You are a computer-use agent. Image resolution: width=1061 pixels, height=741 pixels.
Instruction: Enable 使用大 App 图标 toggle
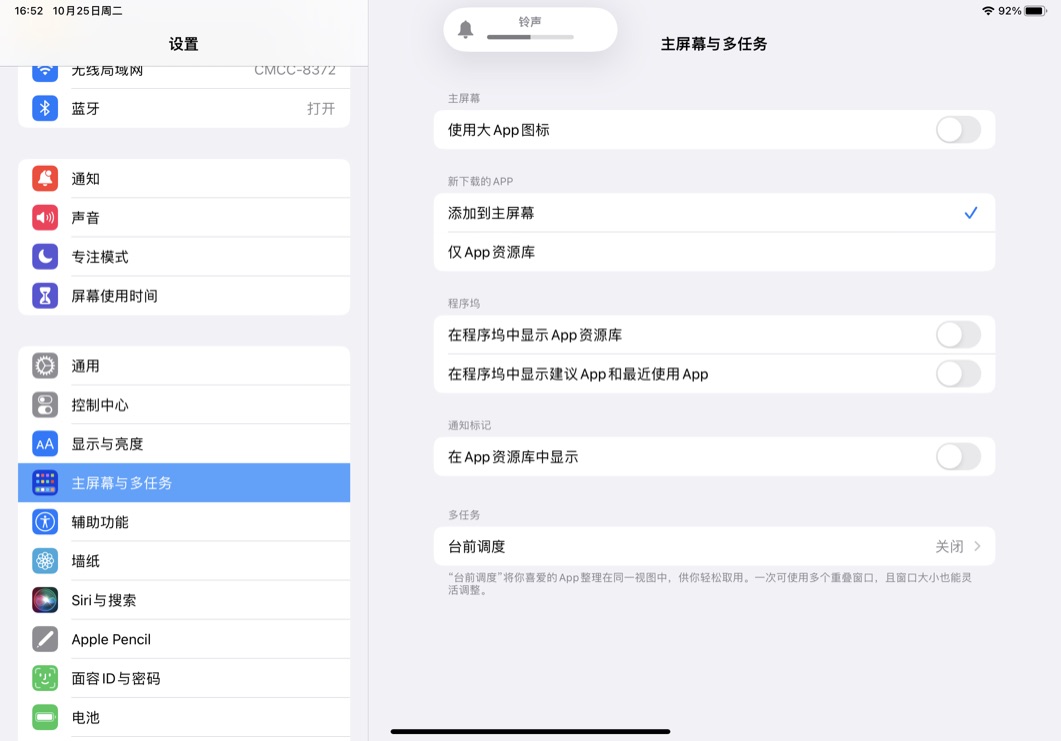[957, 129]
